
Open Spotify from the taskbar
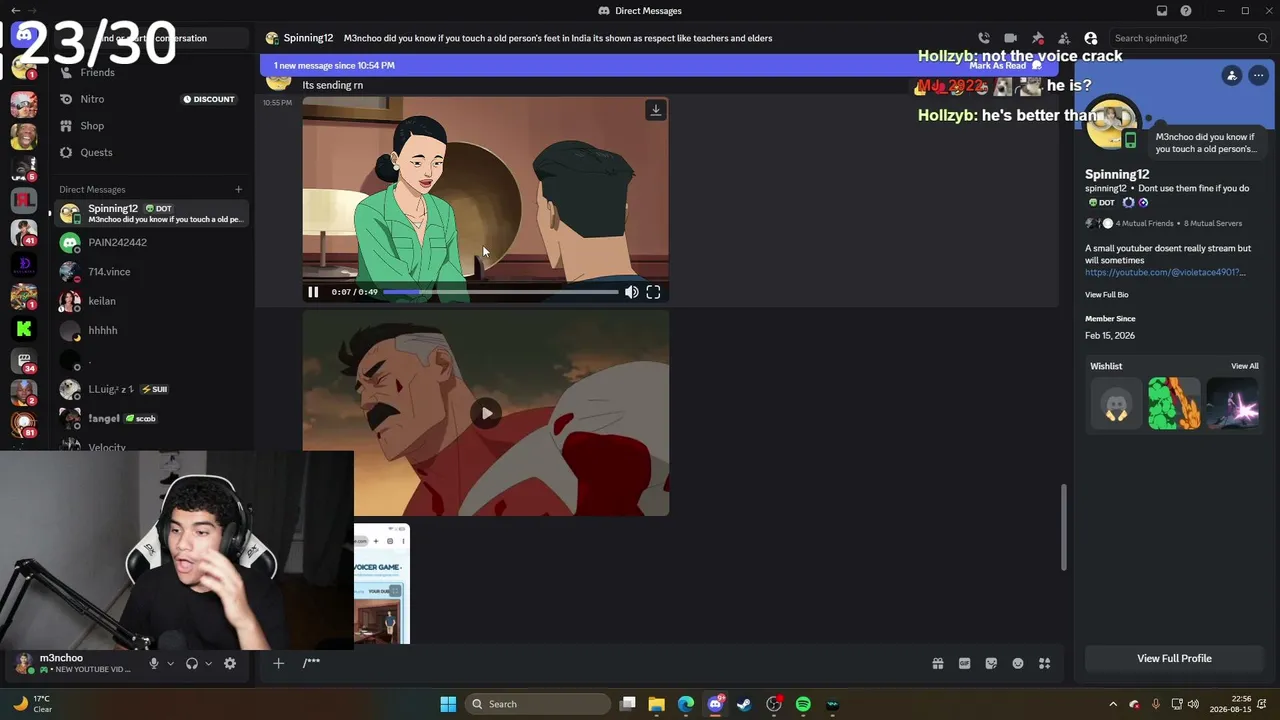pos(803,704)
